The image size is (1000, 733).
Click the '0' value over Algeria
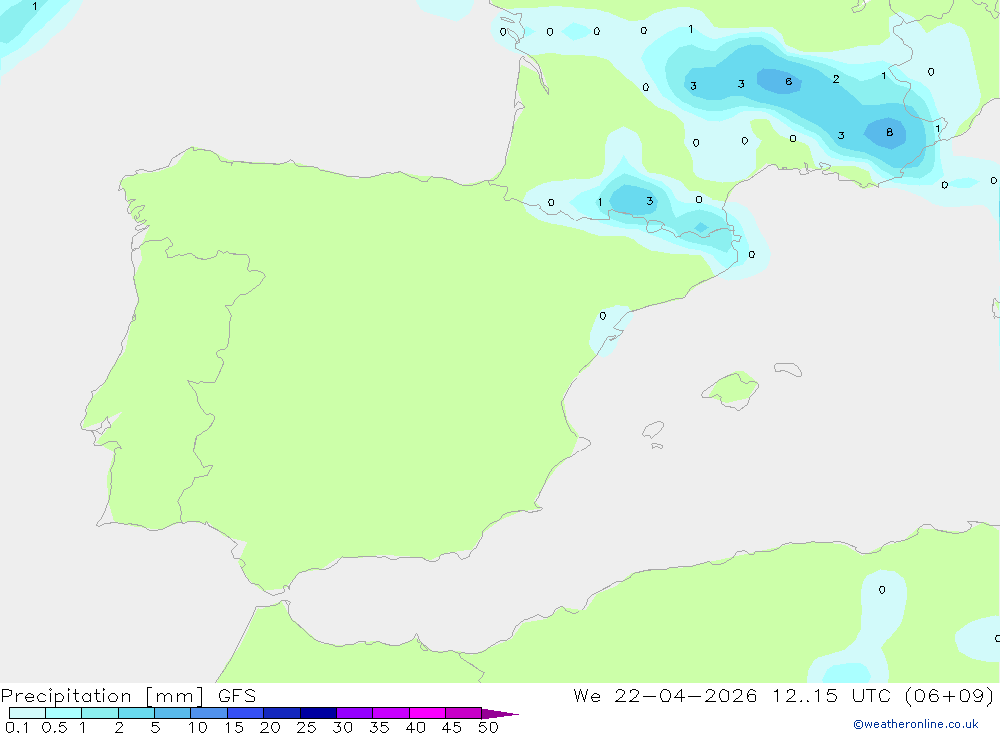[x=881, y=589]
